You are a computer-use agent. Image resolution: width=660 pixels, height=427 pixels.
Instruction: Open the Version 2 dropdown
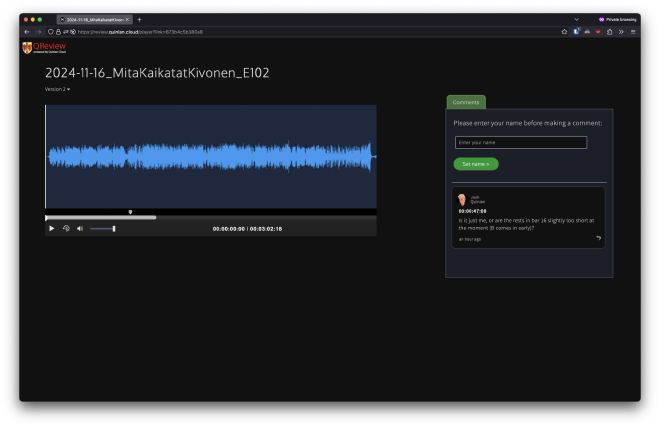(57, 89)
